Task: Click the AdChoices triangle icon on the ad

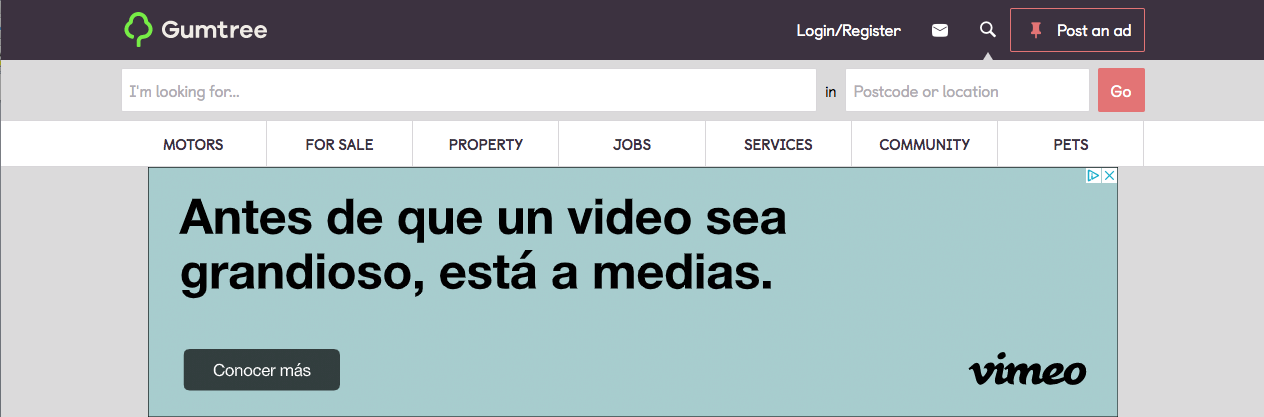Action: pyautogui.click(x=1094, y=175)
